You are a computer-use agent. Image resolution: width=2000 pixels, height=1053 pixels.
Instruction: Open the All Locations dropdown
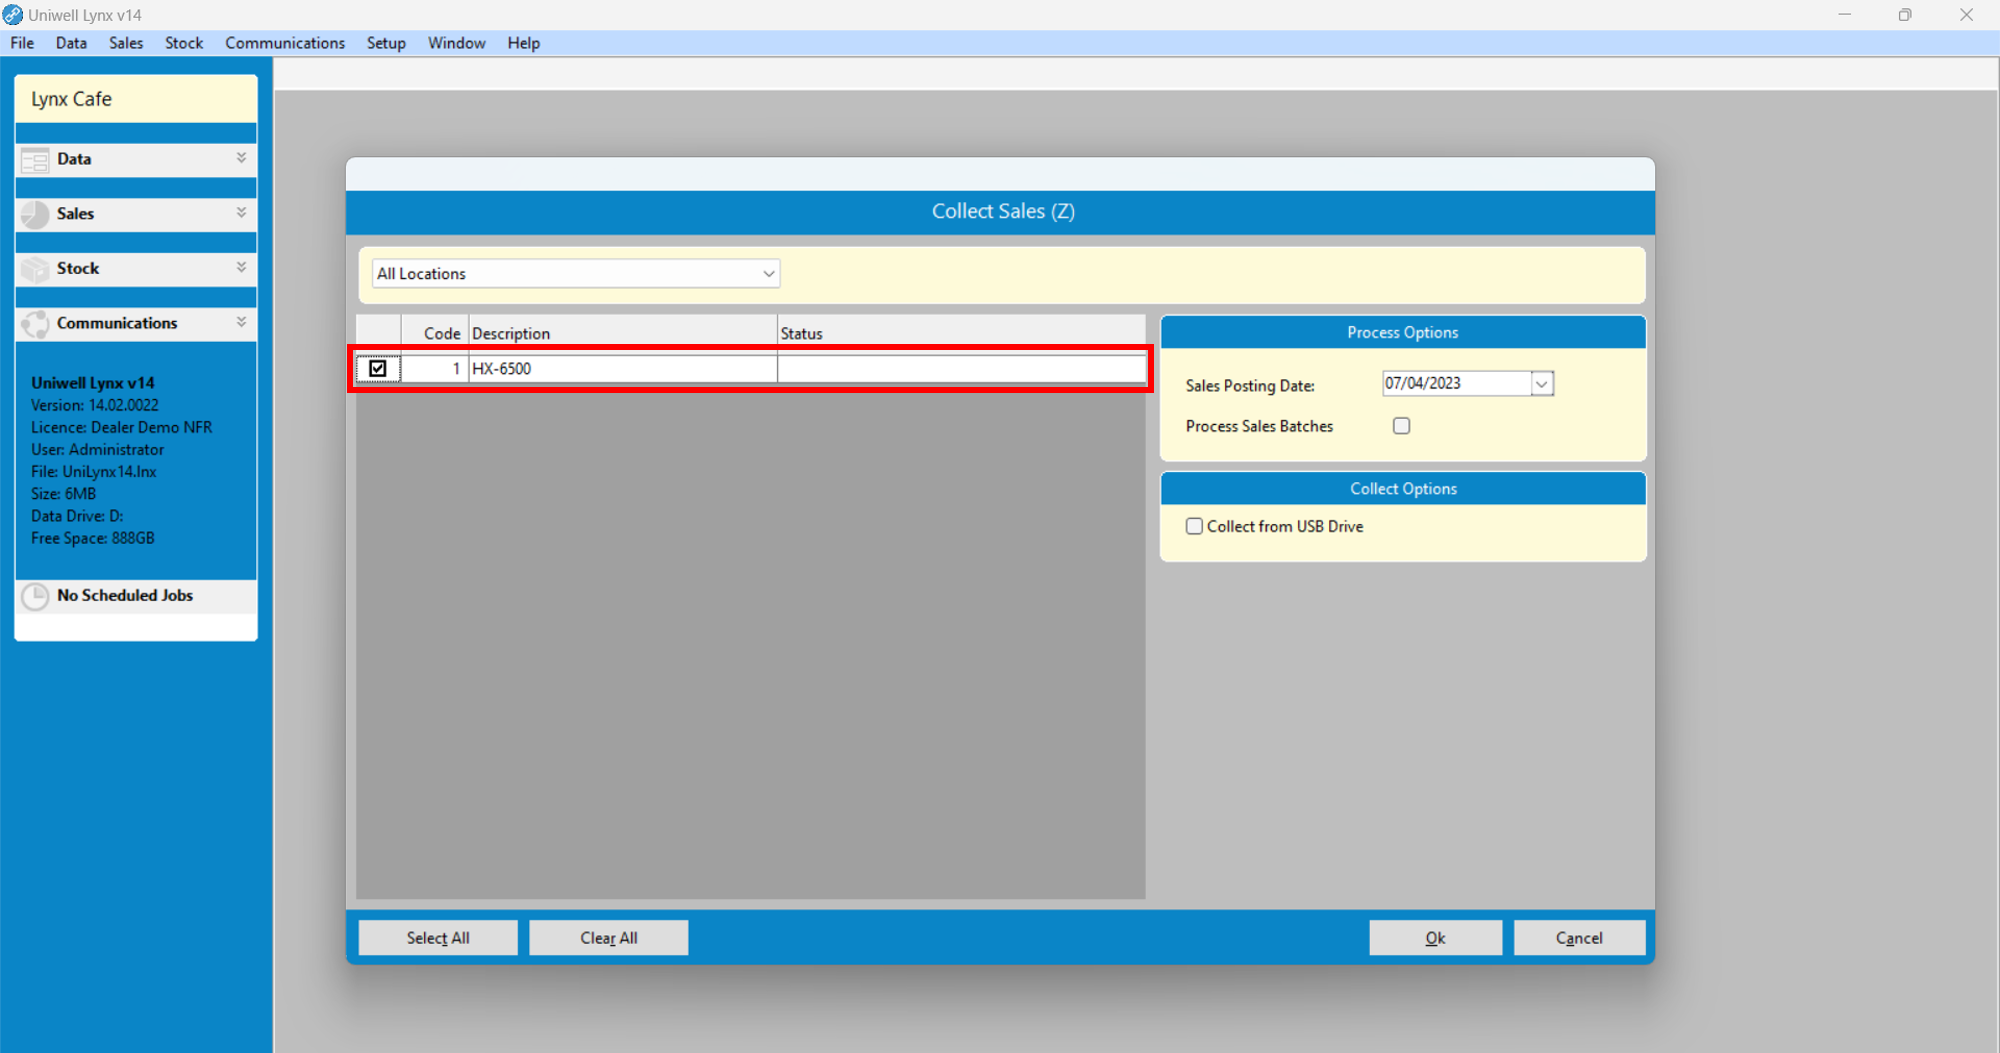(768, 274)
